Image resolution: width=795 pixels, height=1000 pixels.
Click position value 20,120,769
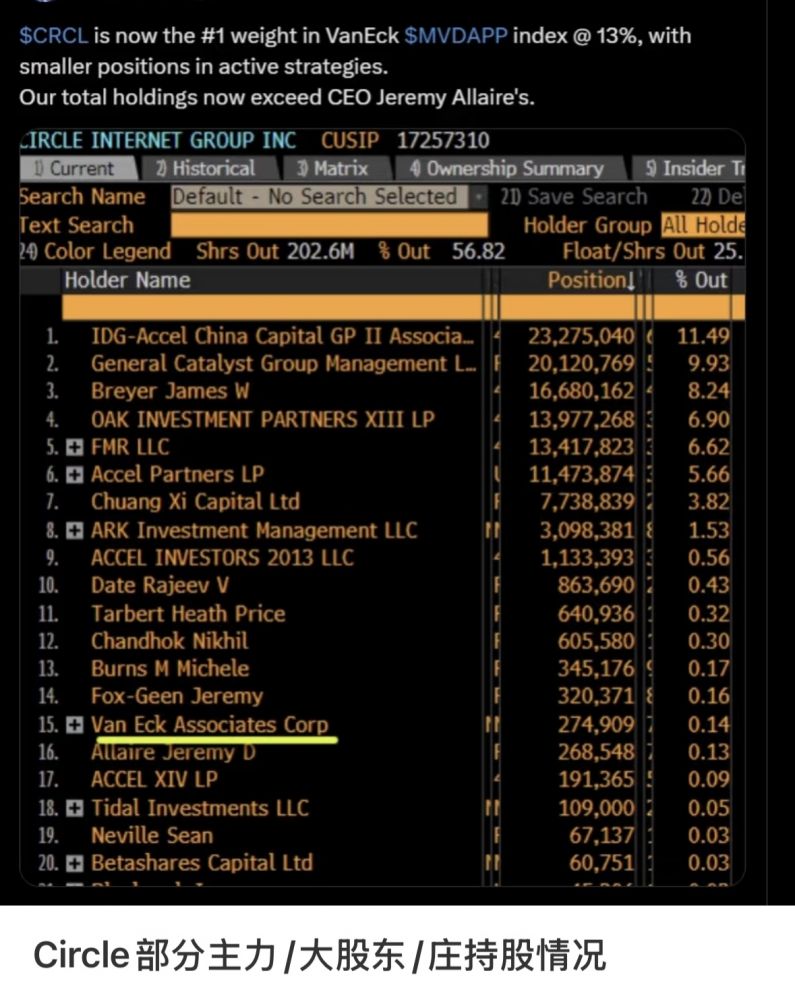581,364
